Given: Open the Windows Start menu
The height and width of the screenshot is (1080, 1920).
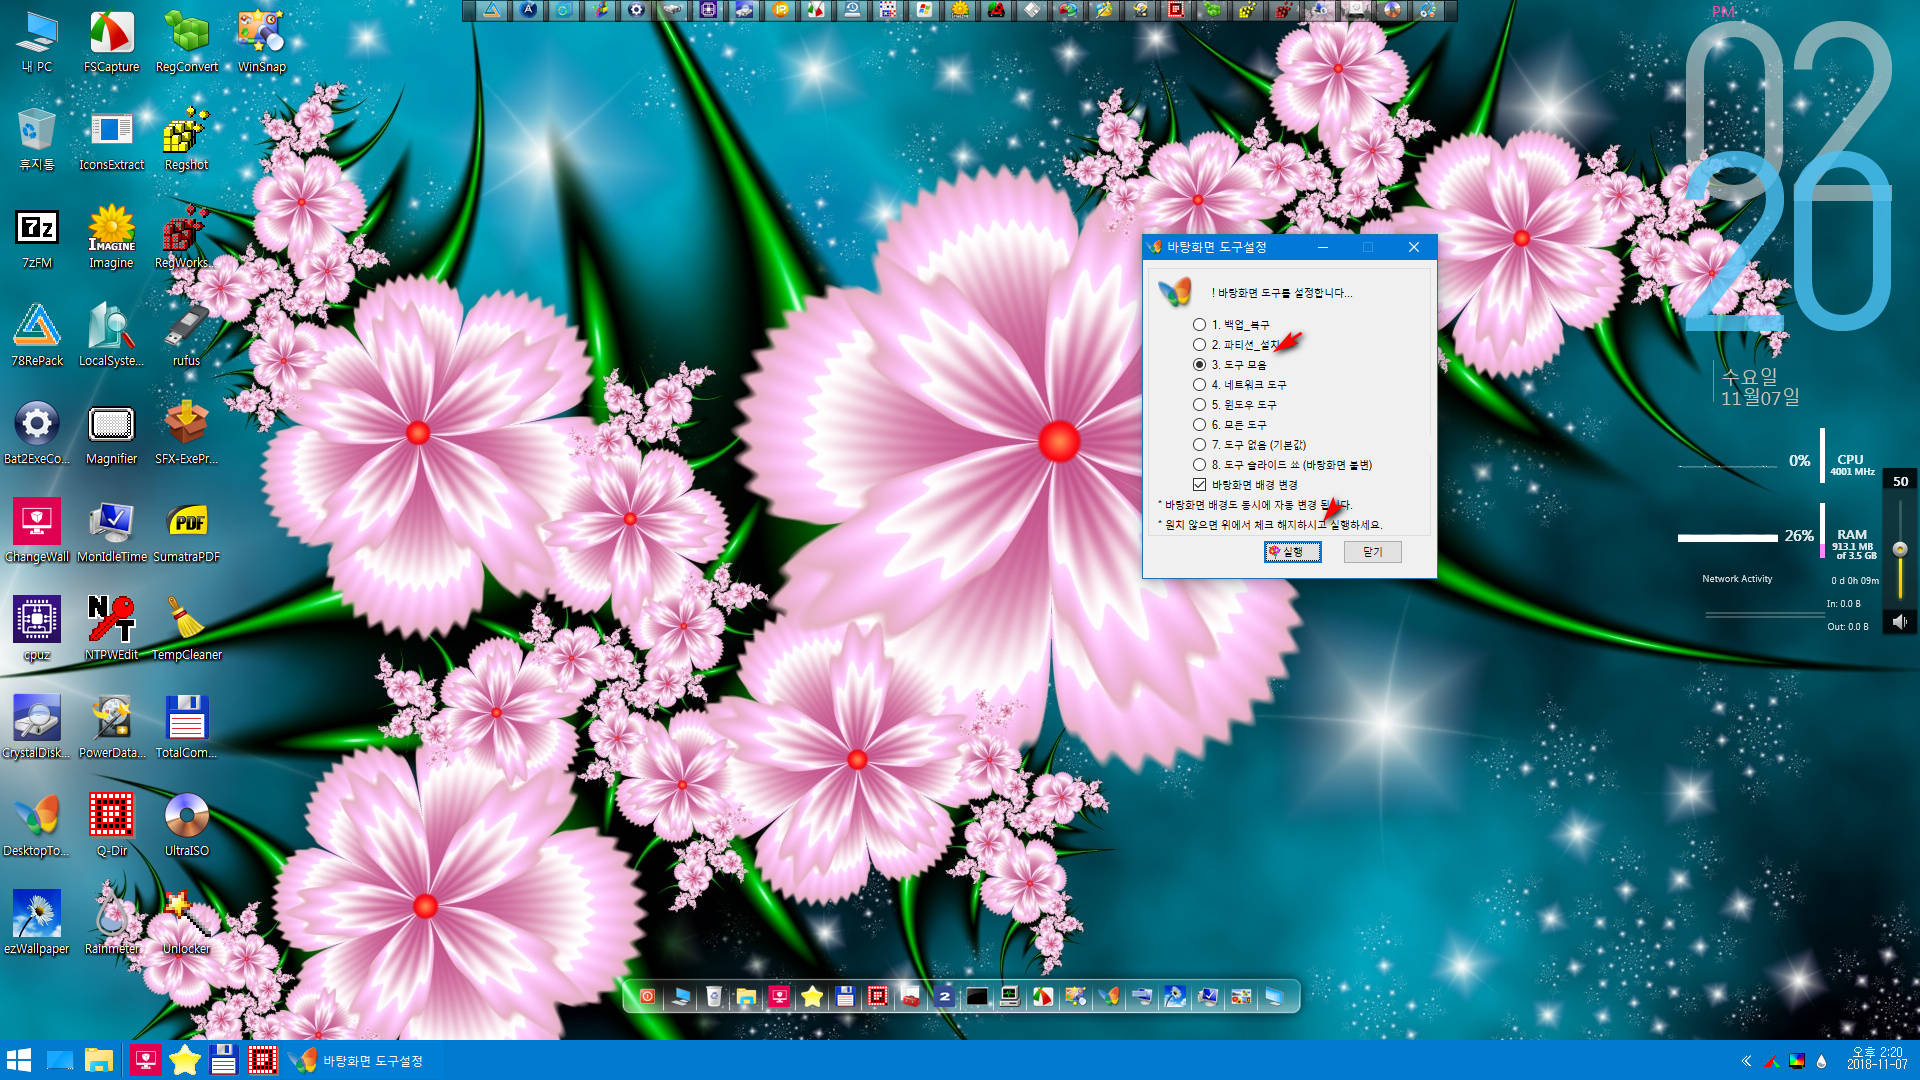Looking at the screenshot, I should pyautogui.click(x=19, y=1060).
